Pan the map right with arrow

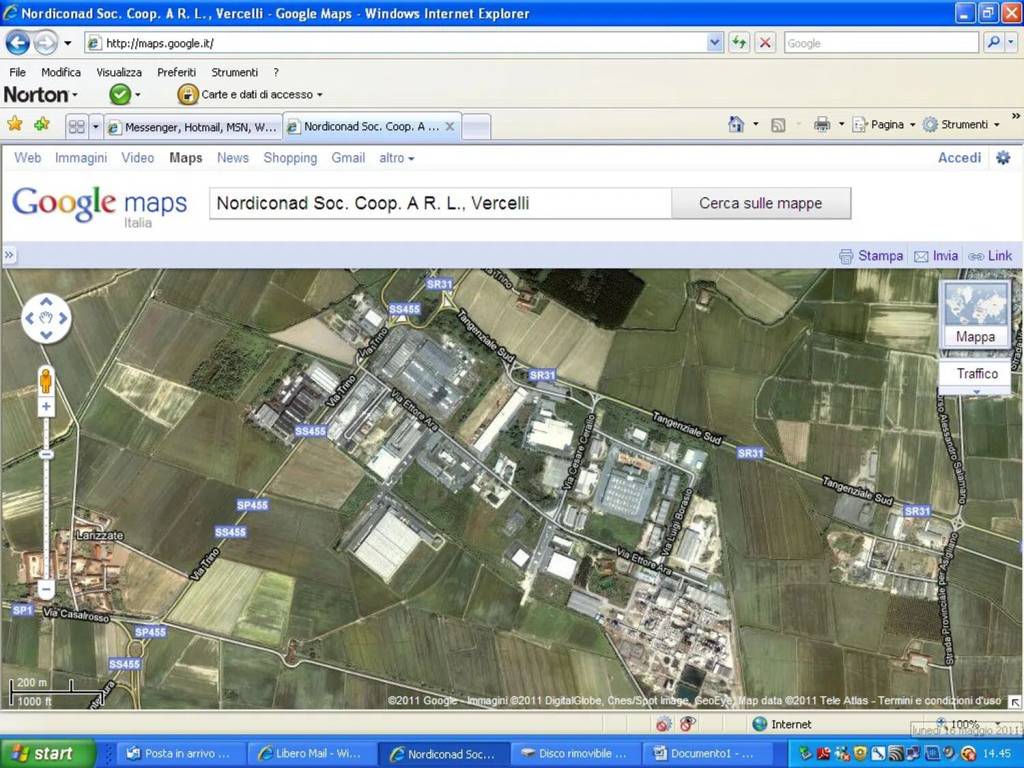(63, 319)
